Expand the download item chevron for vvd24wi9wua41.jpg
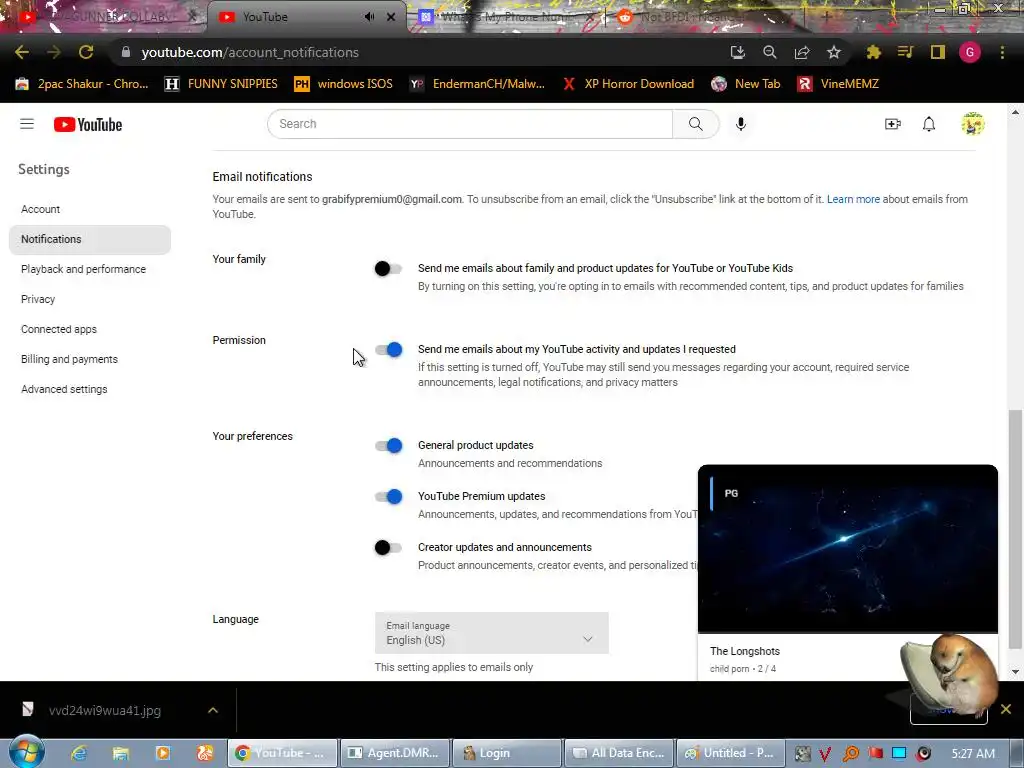 point(213,710)
